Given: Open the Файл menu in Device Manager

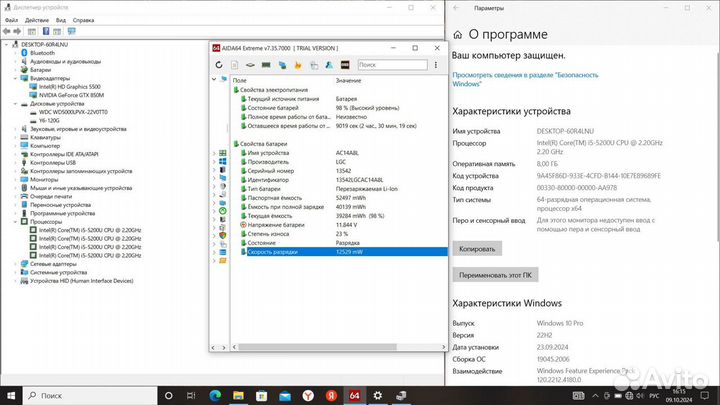Looking at the screenshot, I should pos(11,20).
